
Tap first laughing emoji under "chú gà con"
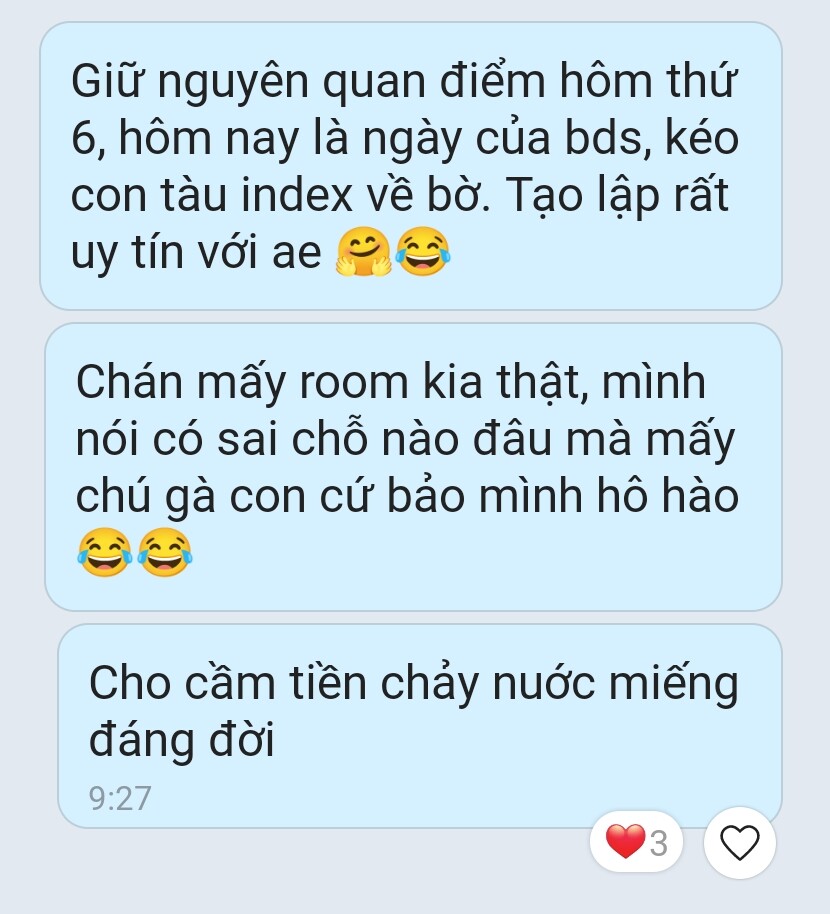coord(105,553)
